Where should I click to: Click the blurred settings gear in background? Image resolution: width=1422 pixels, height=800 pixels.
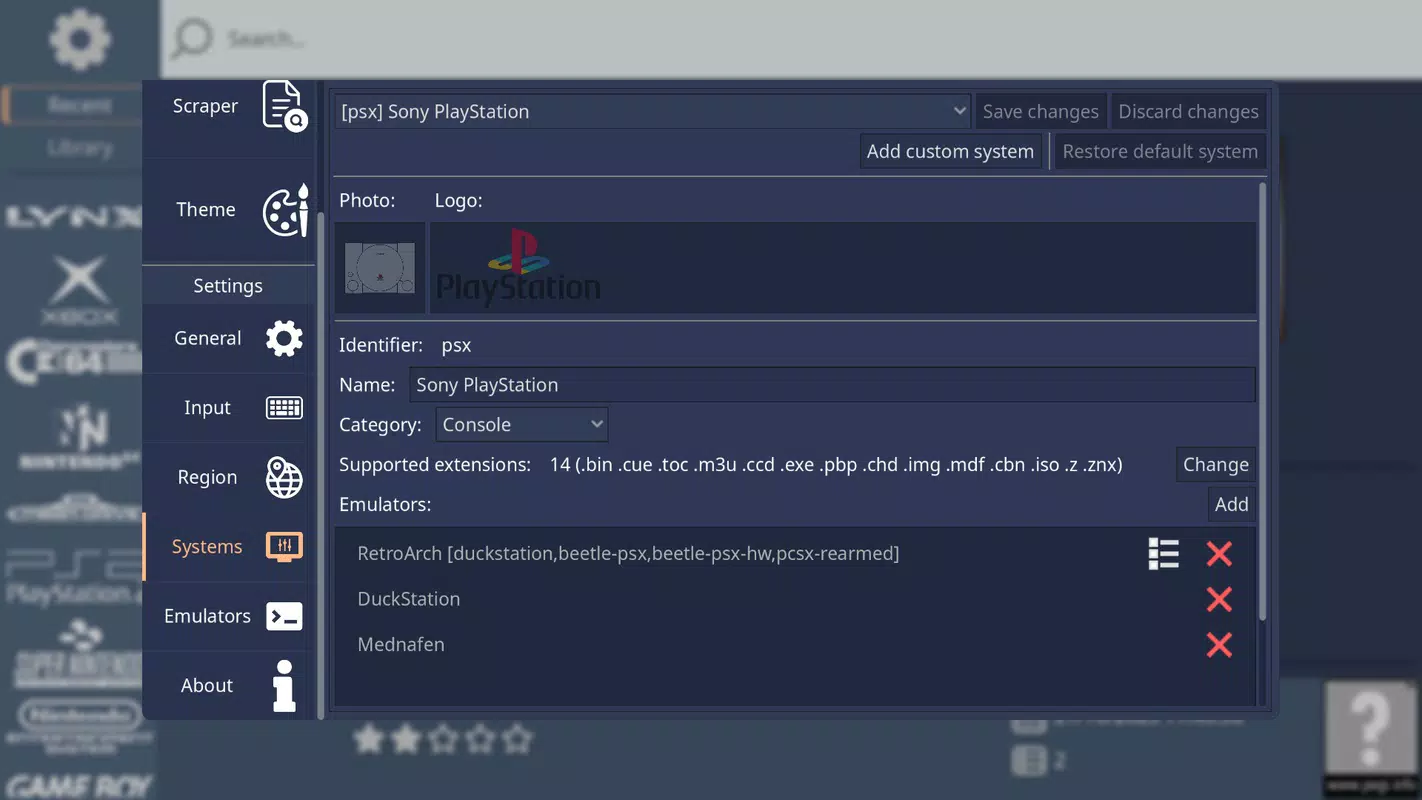(x=79, y=38)
